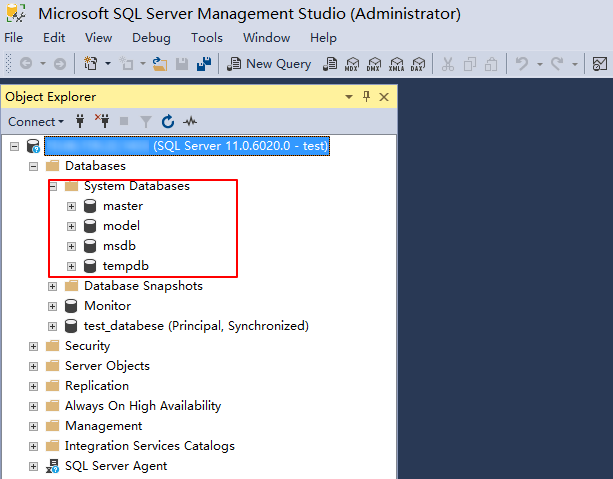The image size is (613, 479).
Task: Click the Disconnect plug icon
Action: (101, 122)
